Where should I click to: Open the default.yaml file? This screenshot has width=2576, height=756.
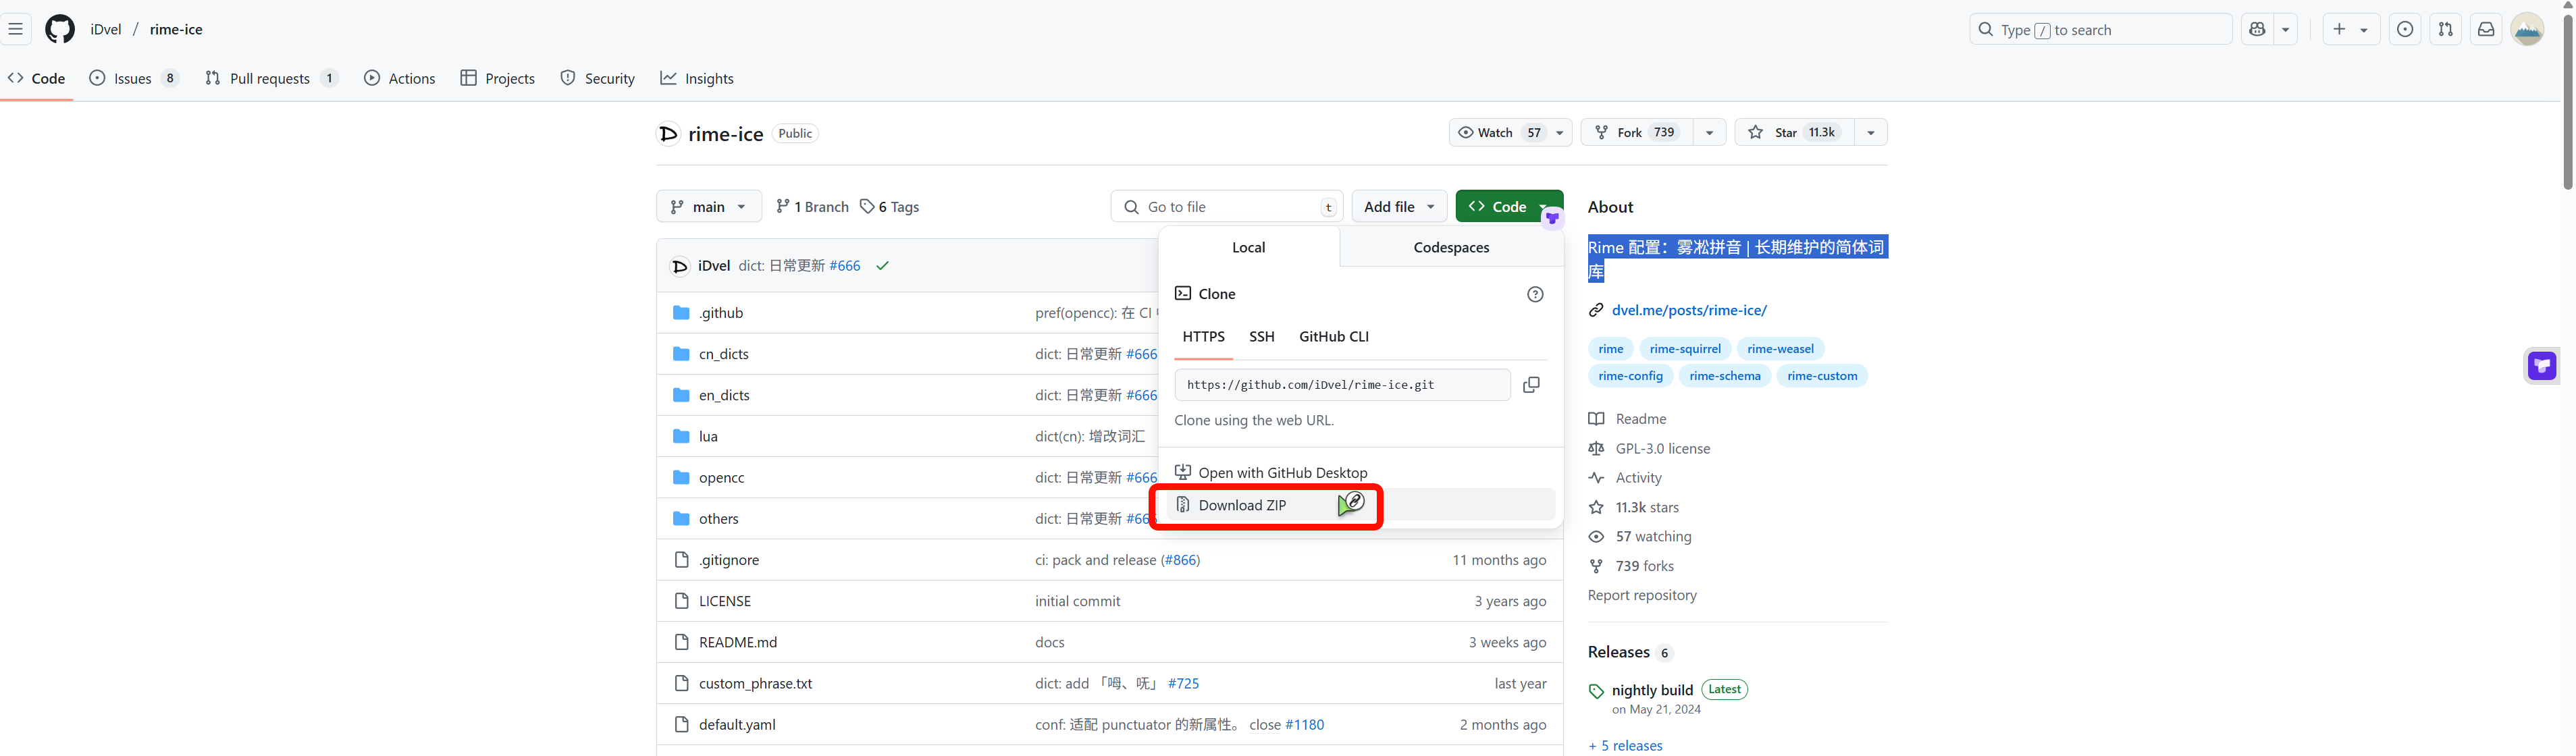pyautogui.click(x=737, y=724)
